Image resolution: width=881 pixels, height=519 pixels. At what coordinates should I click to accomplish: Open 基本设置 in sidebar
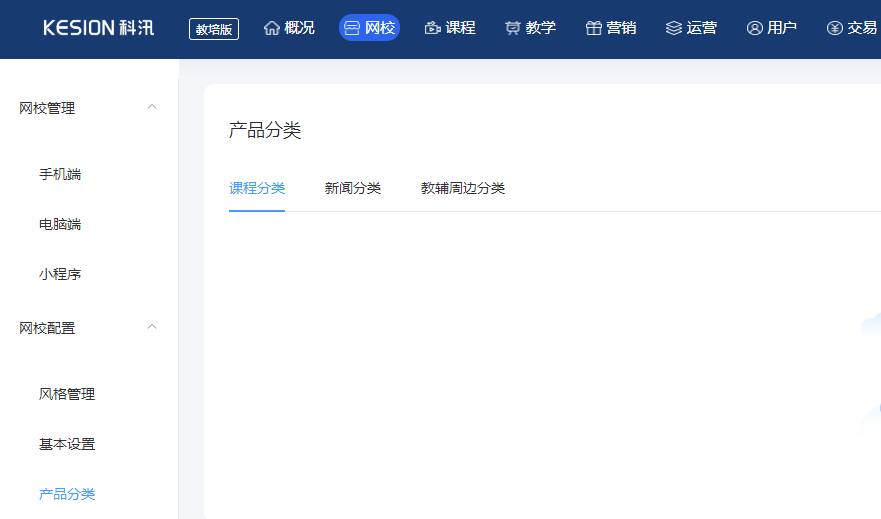pyautogui.click(x=67, y=444)
